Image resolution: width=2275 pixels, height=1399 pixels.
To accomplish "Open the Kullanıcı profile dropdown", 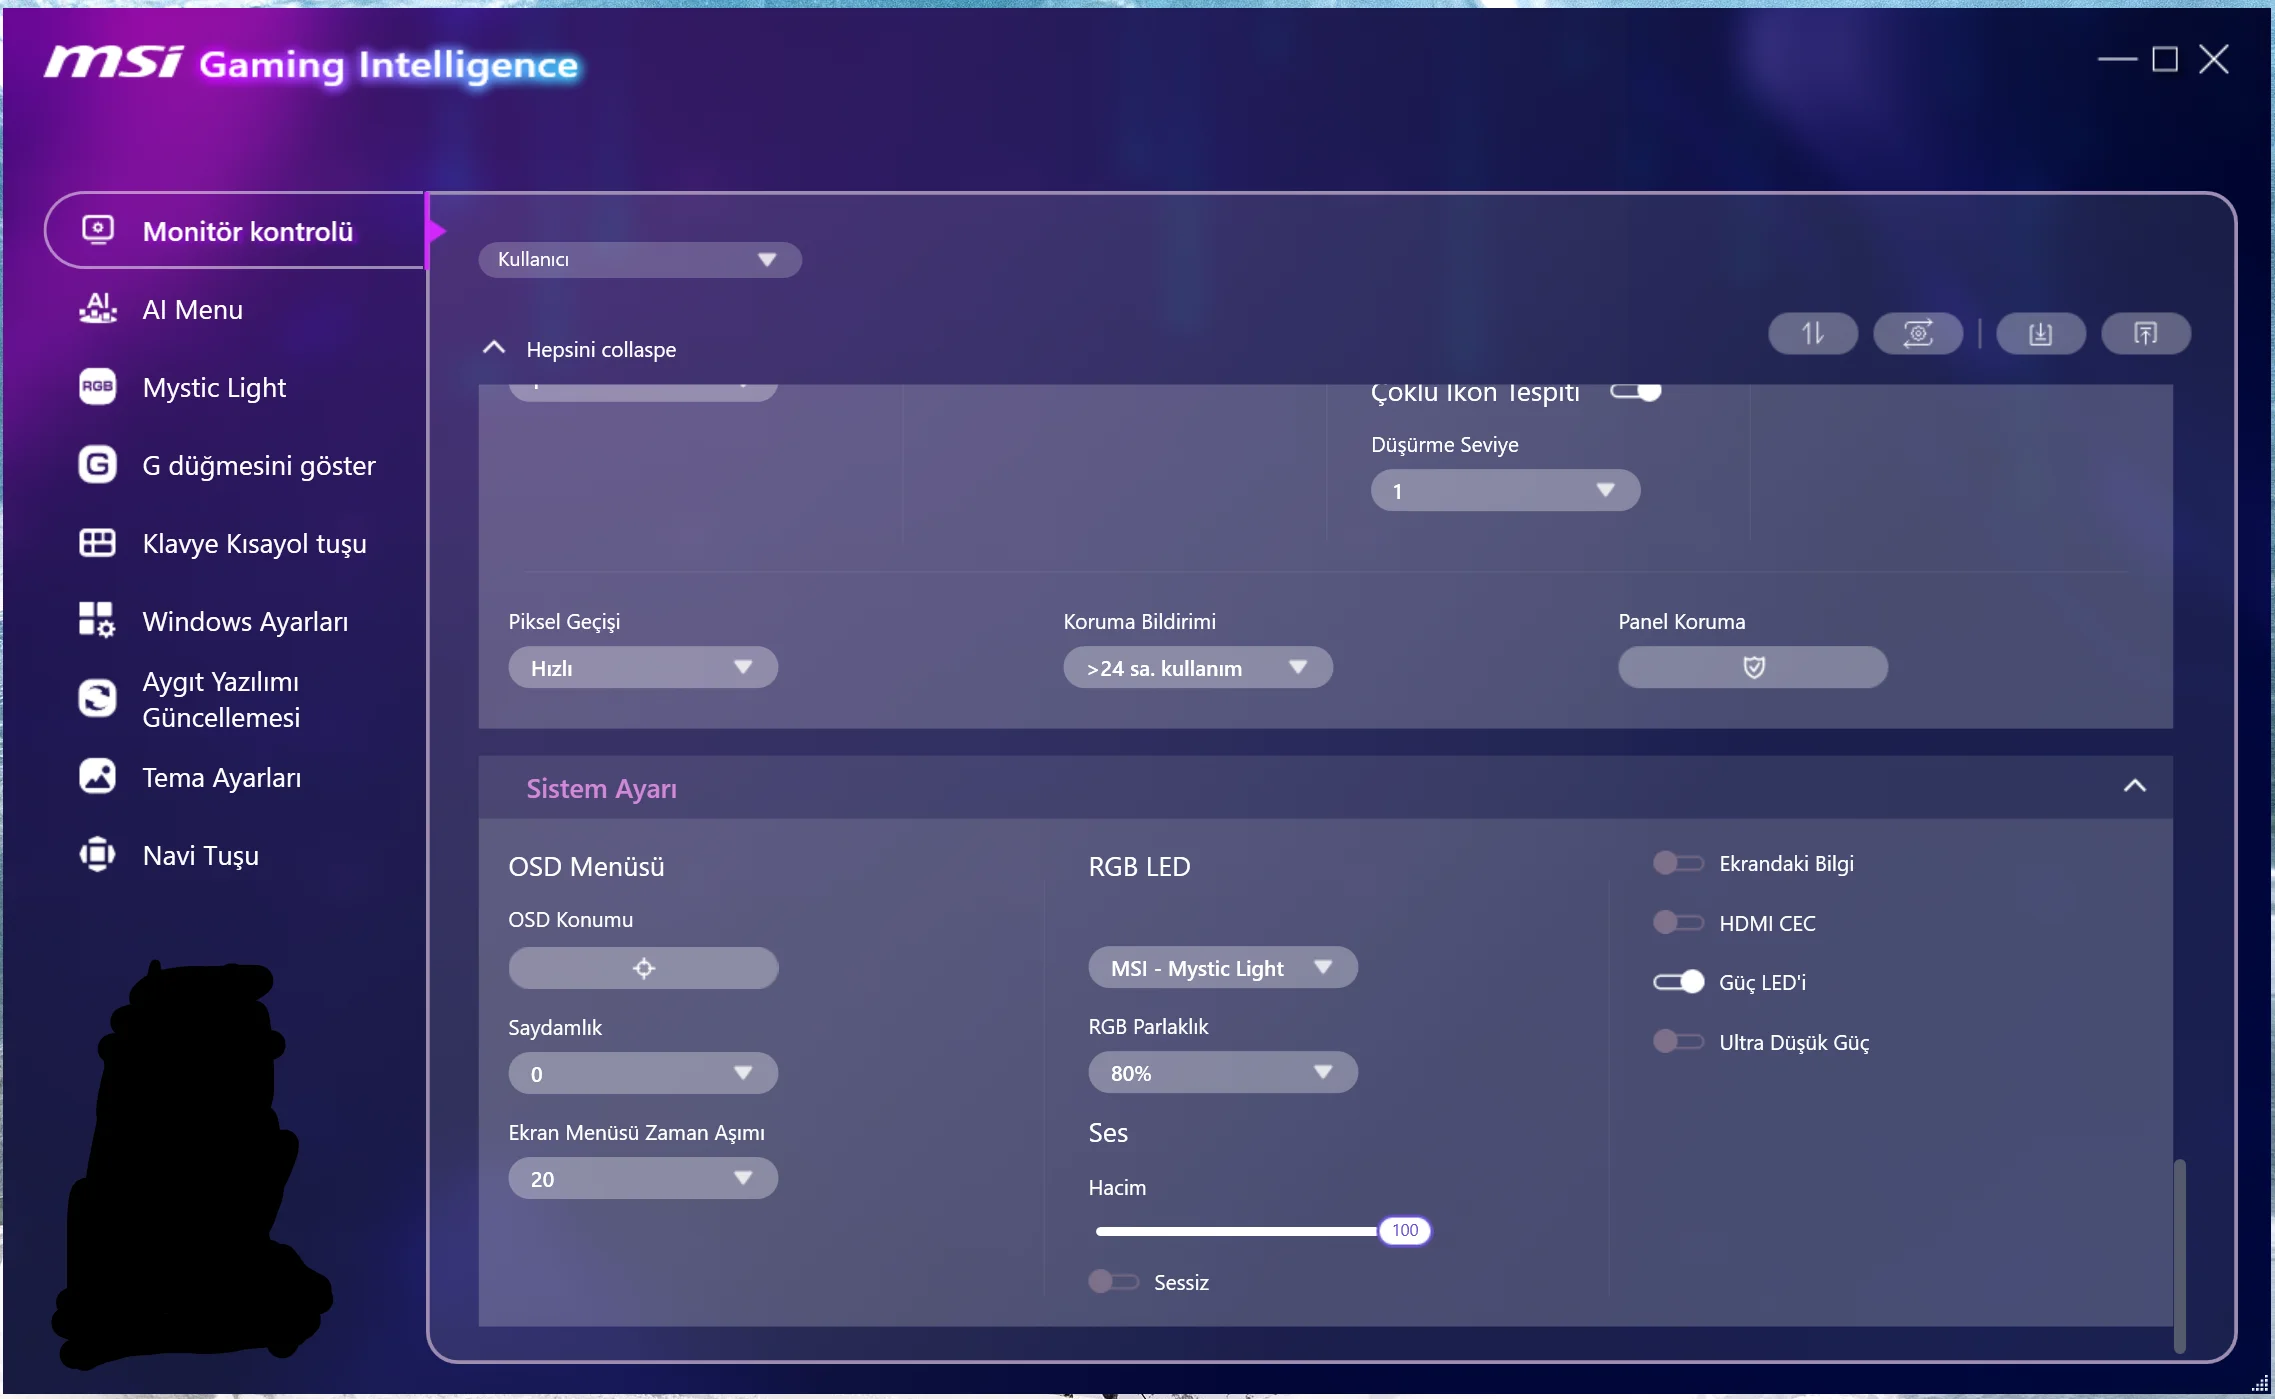I will coord(640,259).
